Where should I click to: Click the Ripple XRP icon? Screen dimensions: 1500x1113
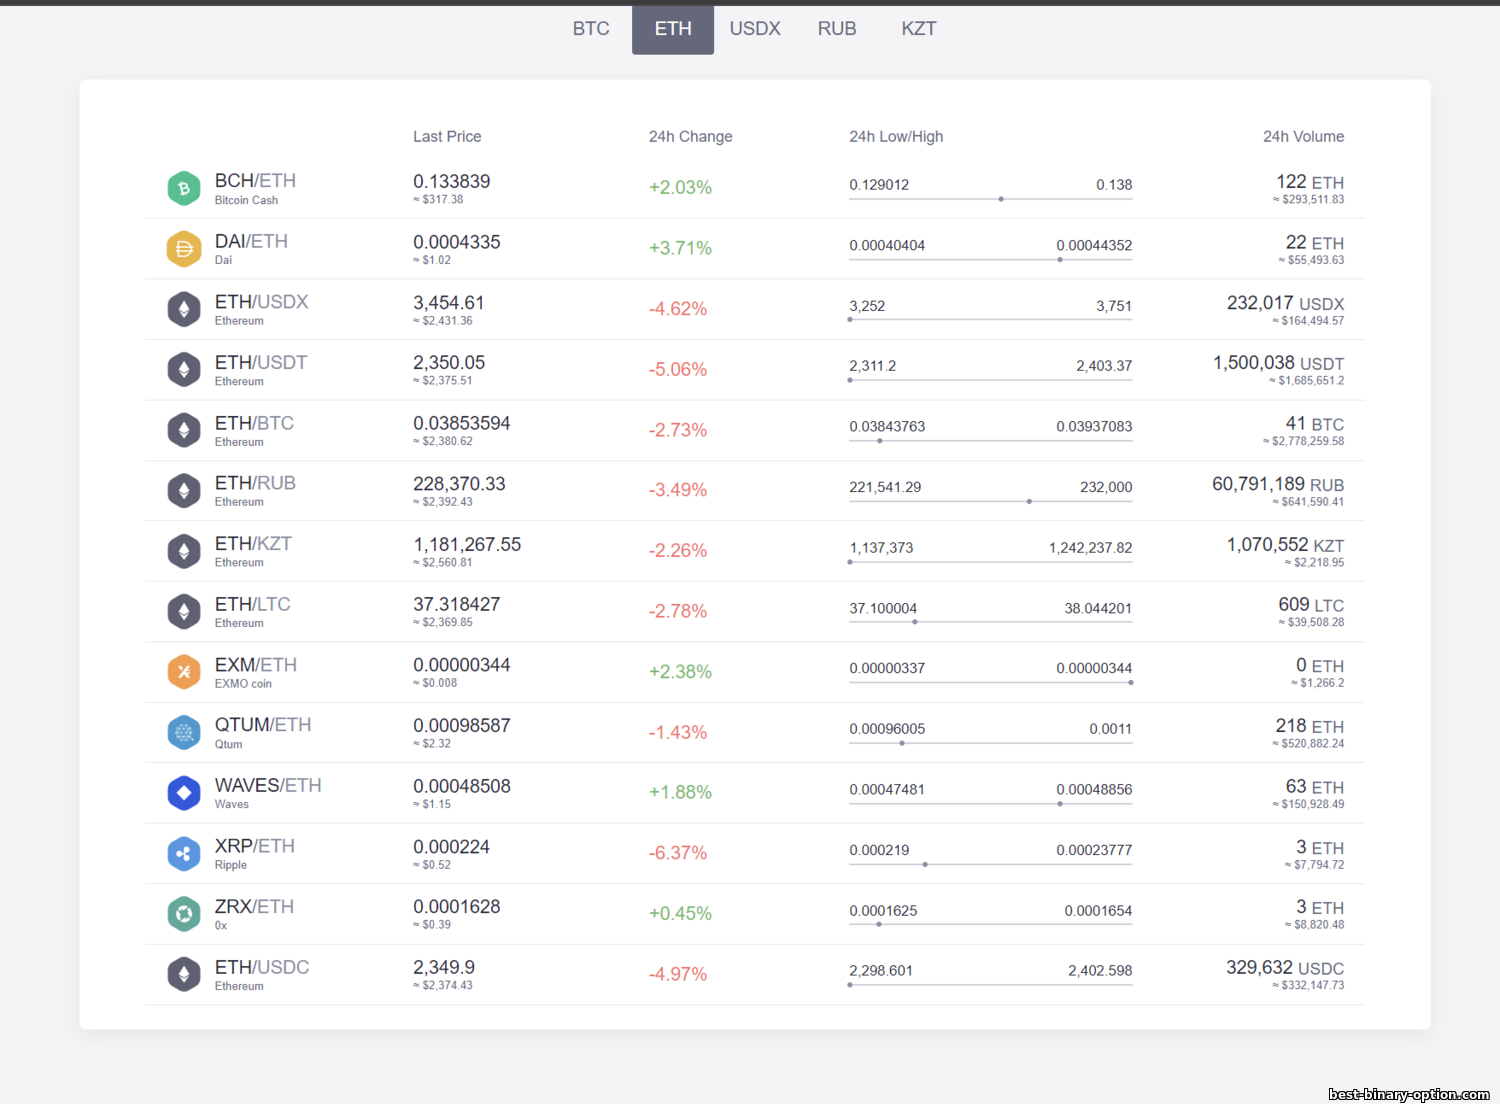(x=184, y=854)
